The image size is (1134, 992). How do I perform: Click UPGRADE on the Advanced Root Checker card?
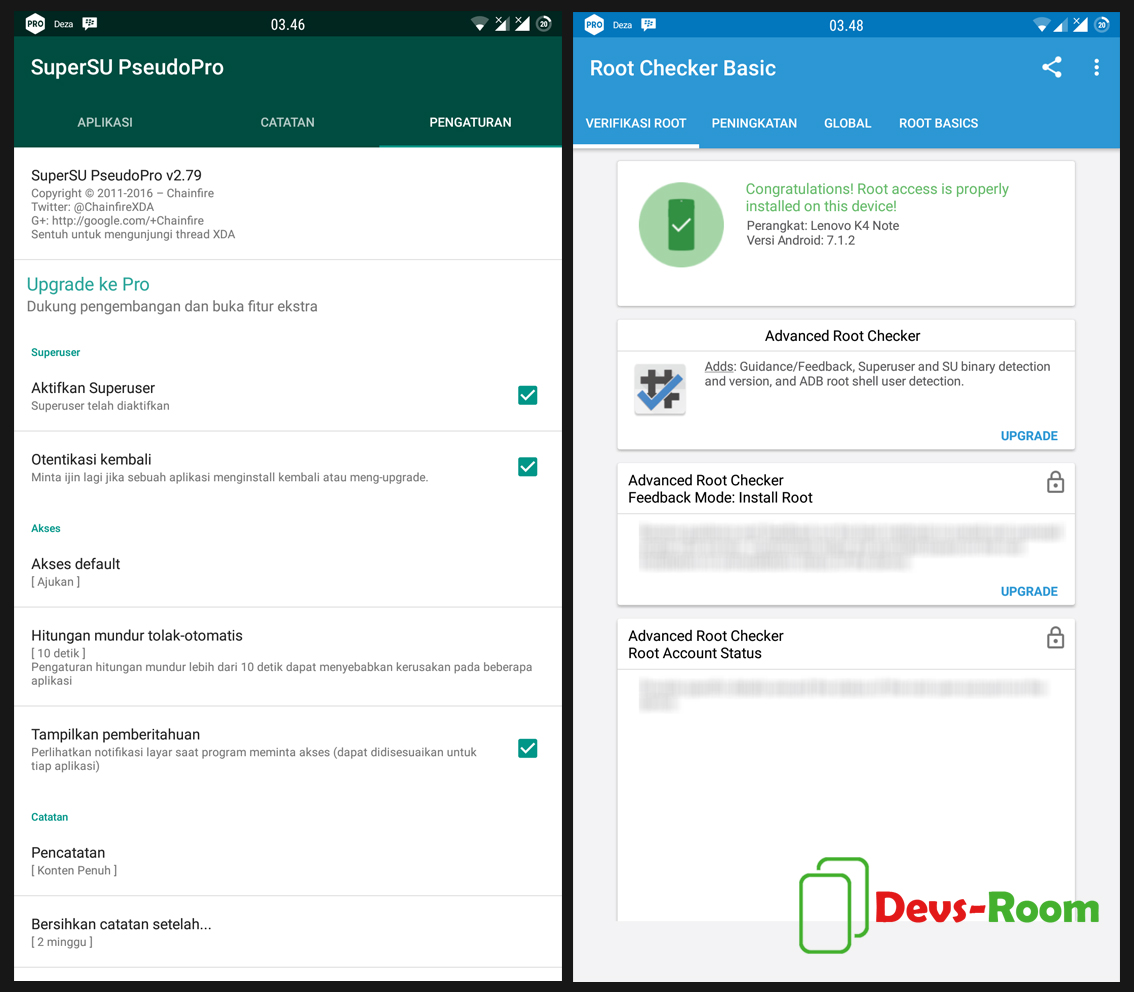click(x=1028, y=436)
